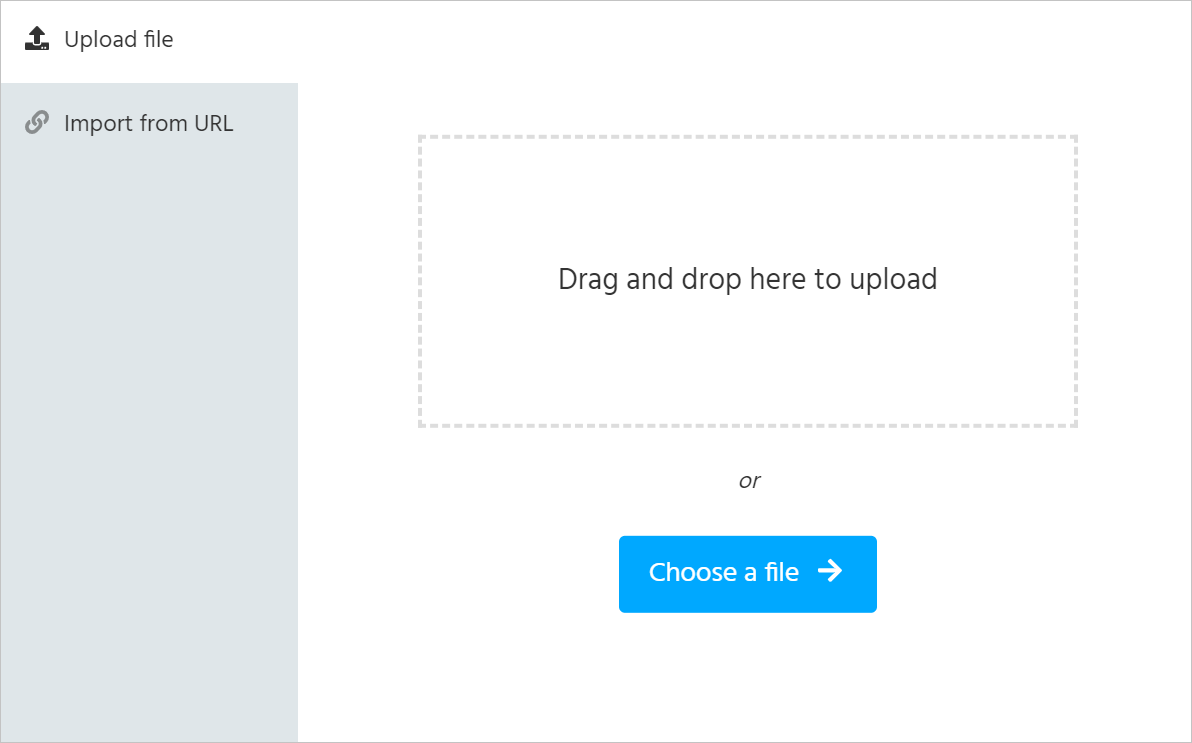Click the "Choose a file" button label
The image size is (1192, 743).
coord(723,572)
